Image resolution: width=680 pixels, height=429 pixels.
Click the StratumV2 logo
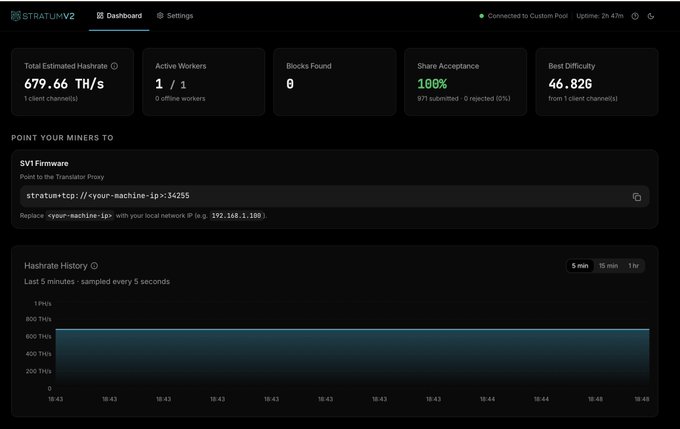point(42,16)
